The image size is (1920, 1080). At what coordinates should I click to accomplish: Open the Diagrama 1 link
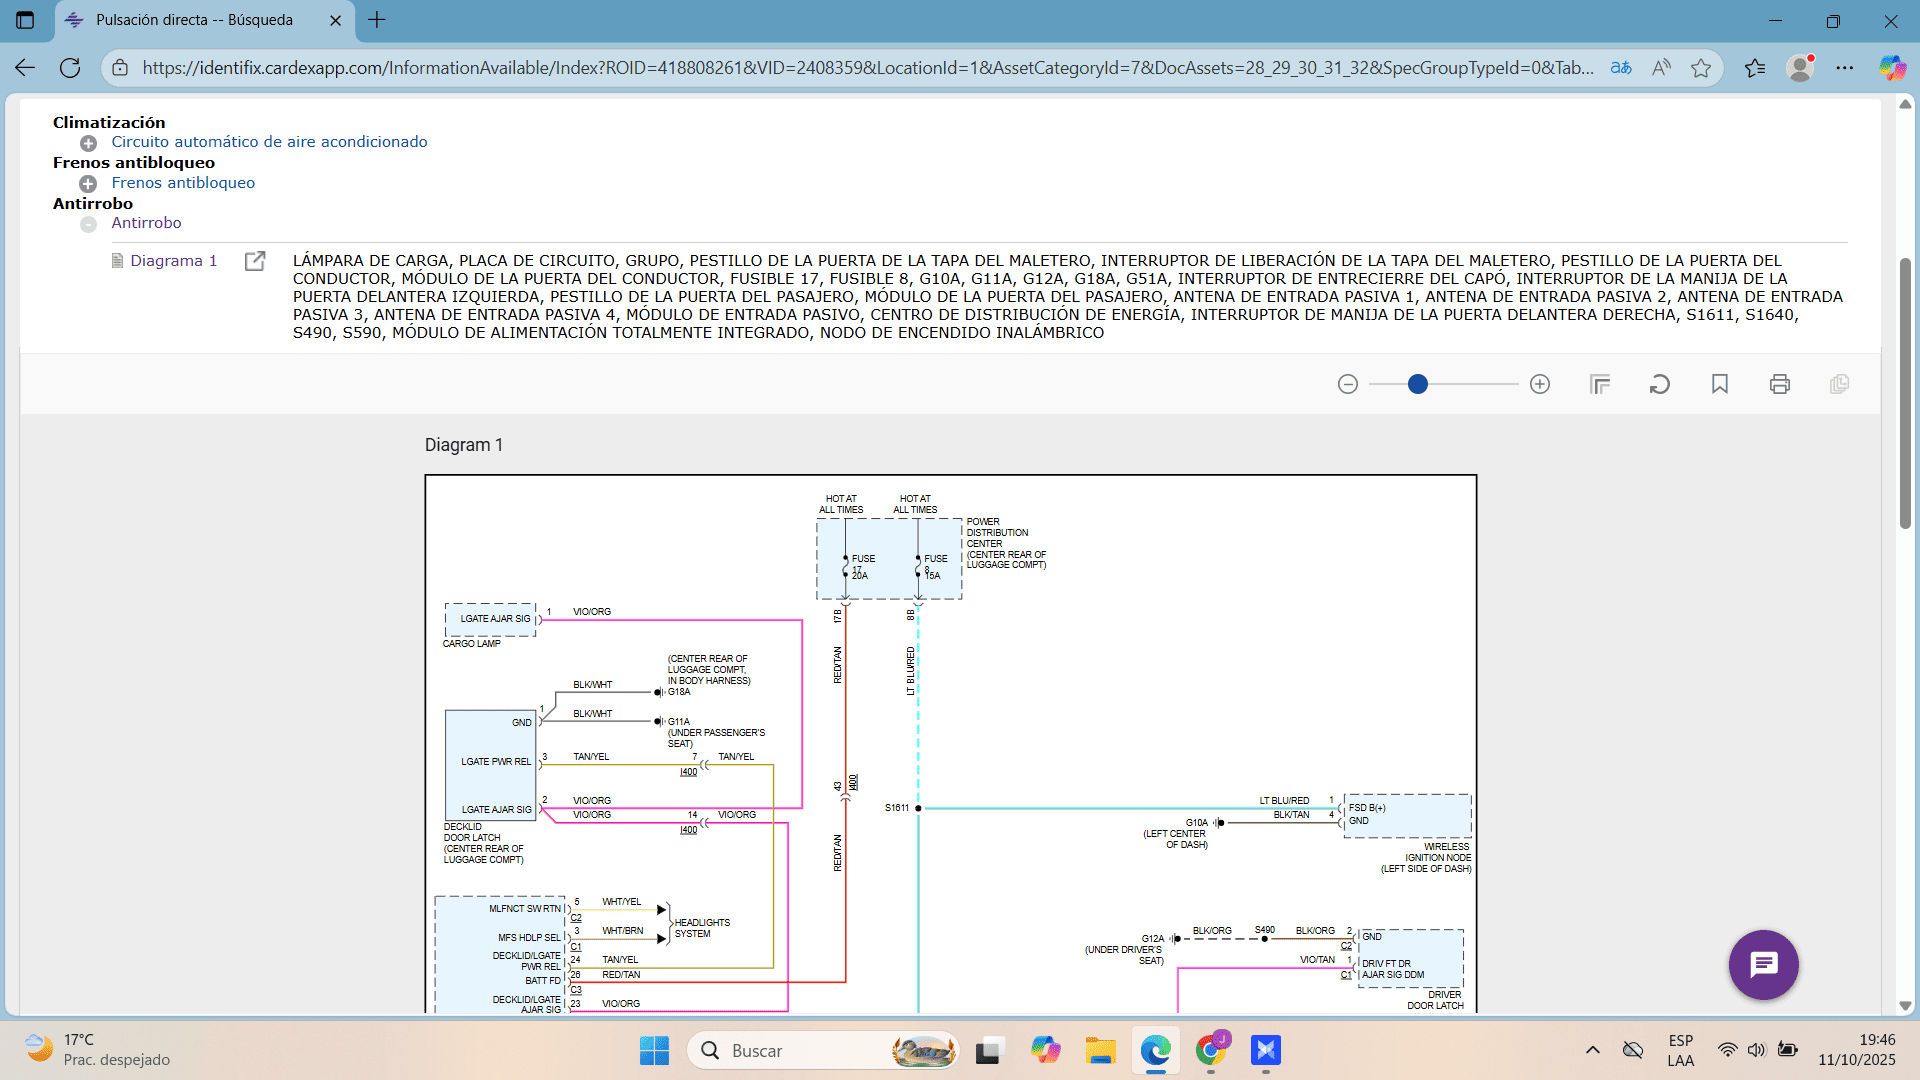point(174,260)
